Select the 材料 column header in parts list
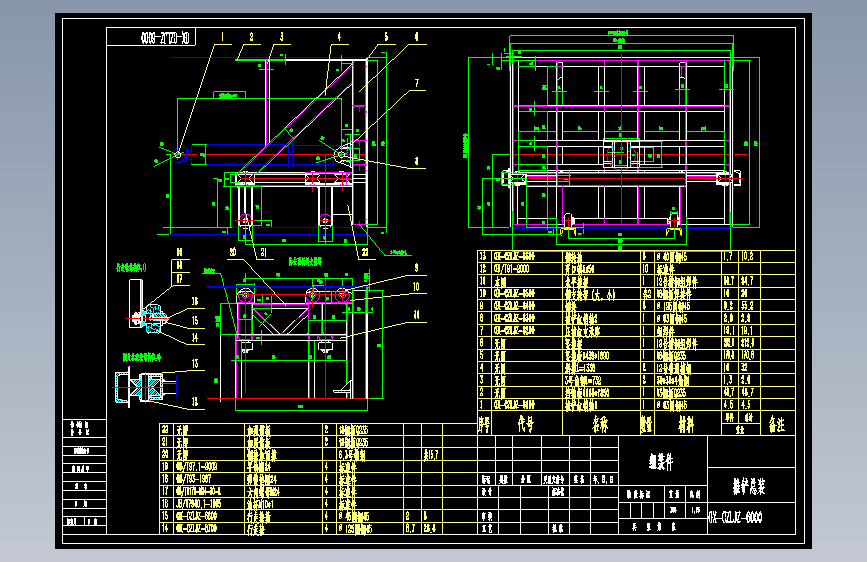 click(686, 424)
